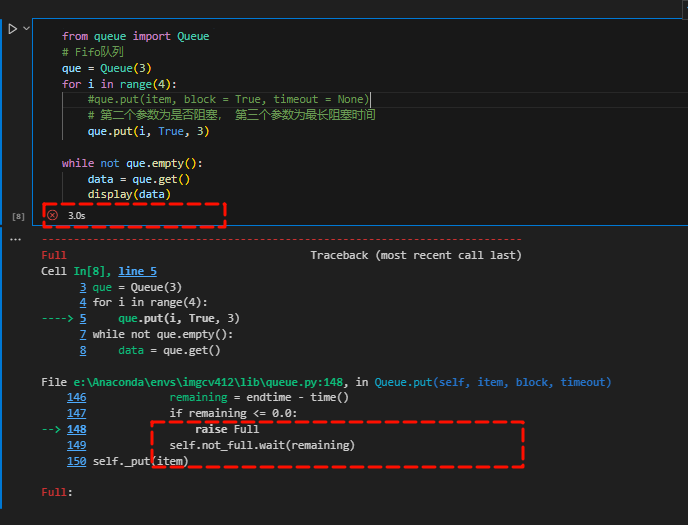The width and height of the screenshot is (688, 525).
Task: Click 'Queue.put(self, item, block, timeout)' signature
Action: (493, 382)
